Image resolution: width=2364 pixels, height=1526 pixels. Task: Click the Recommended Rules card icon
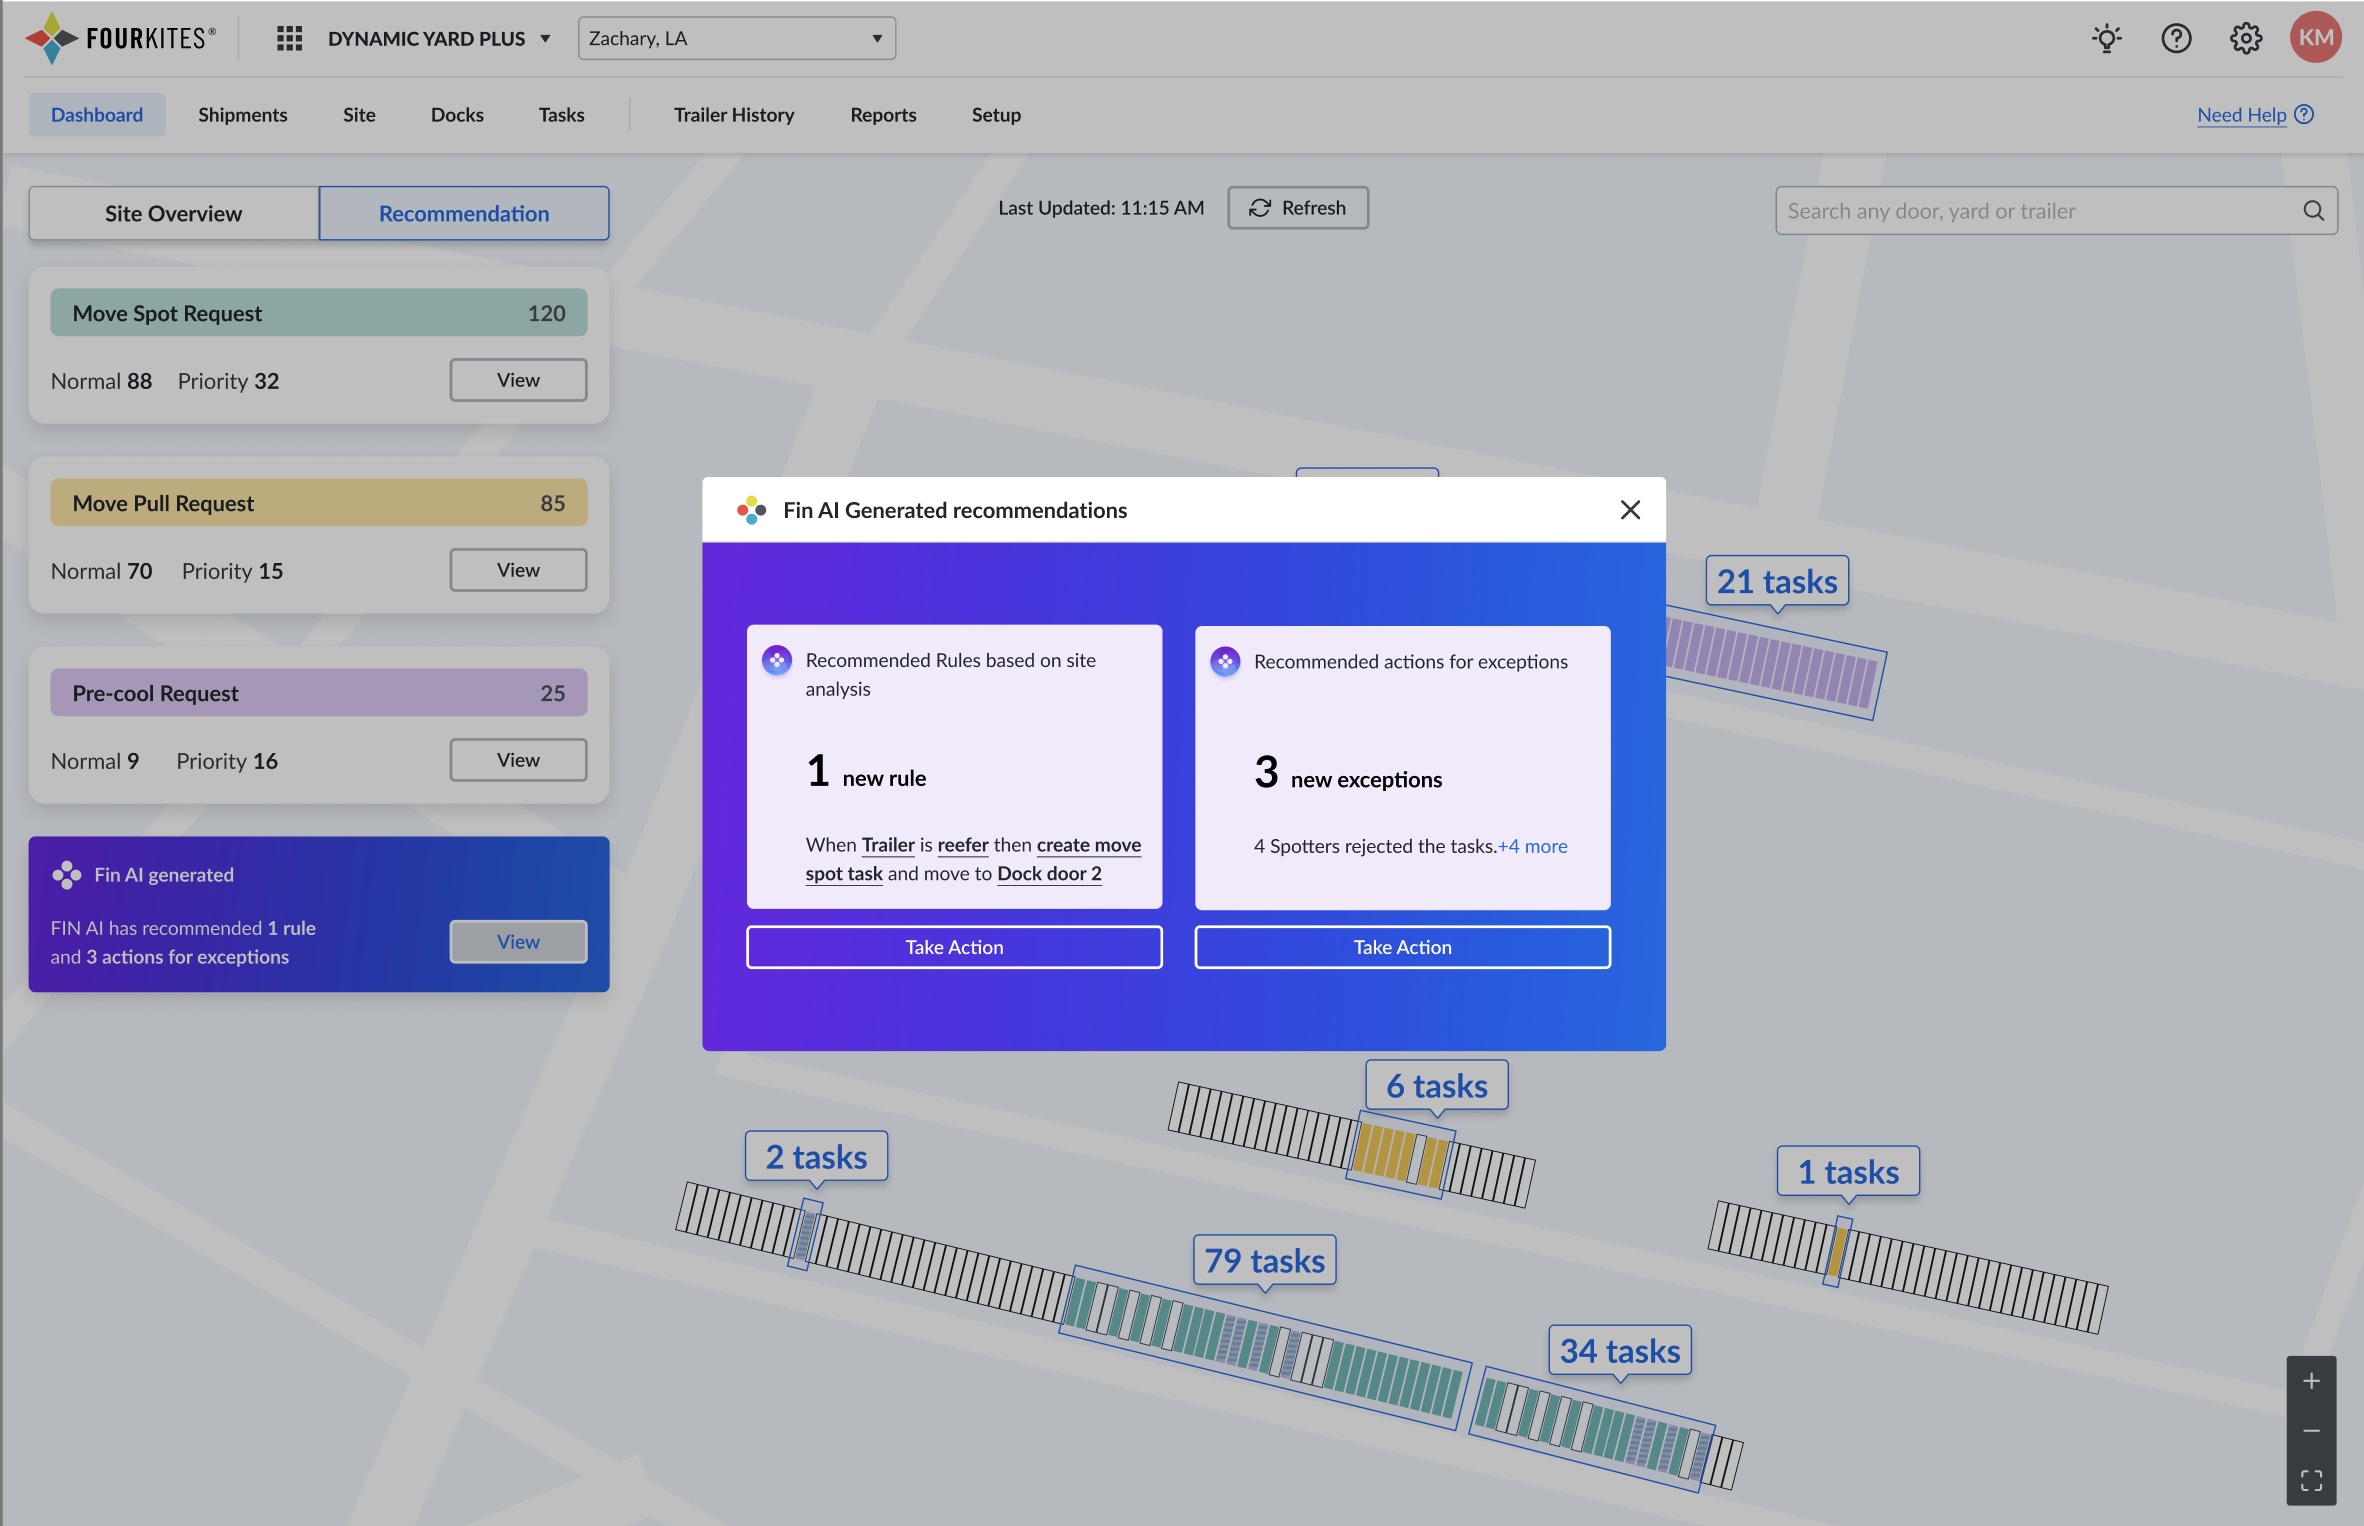click(x=777, y=660)
